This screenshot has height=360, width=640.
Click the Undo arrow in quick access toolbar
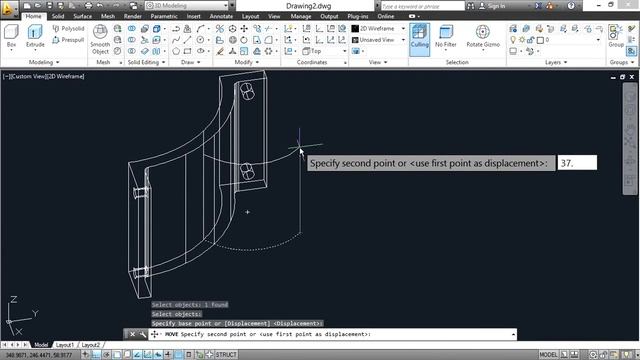(x=100, y=6)
